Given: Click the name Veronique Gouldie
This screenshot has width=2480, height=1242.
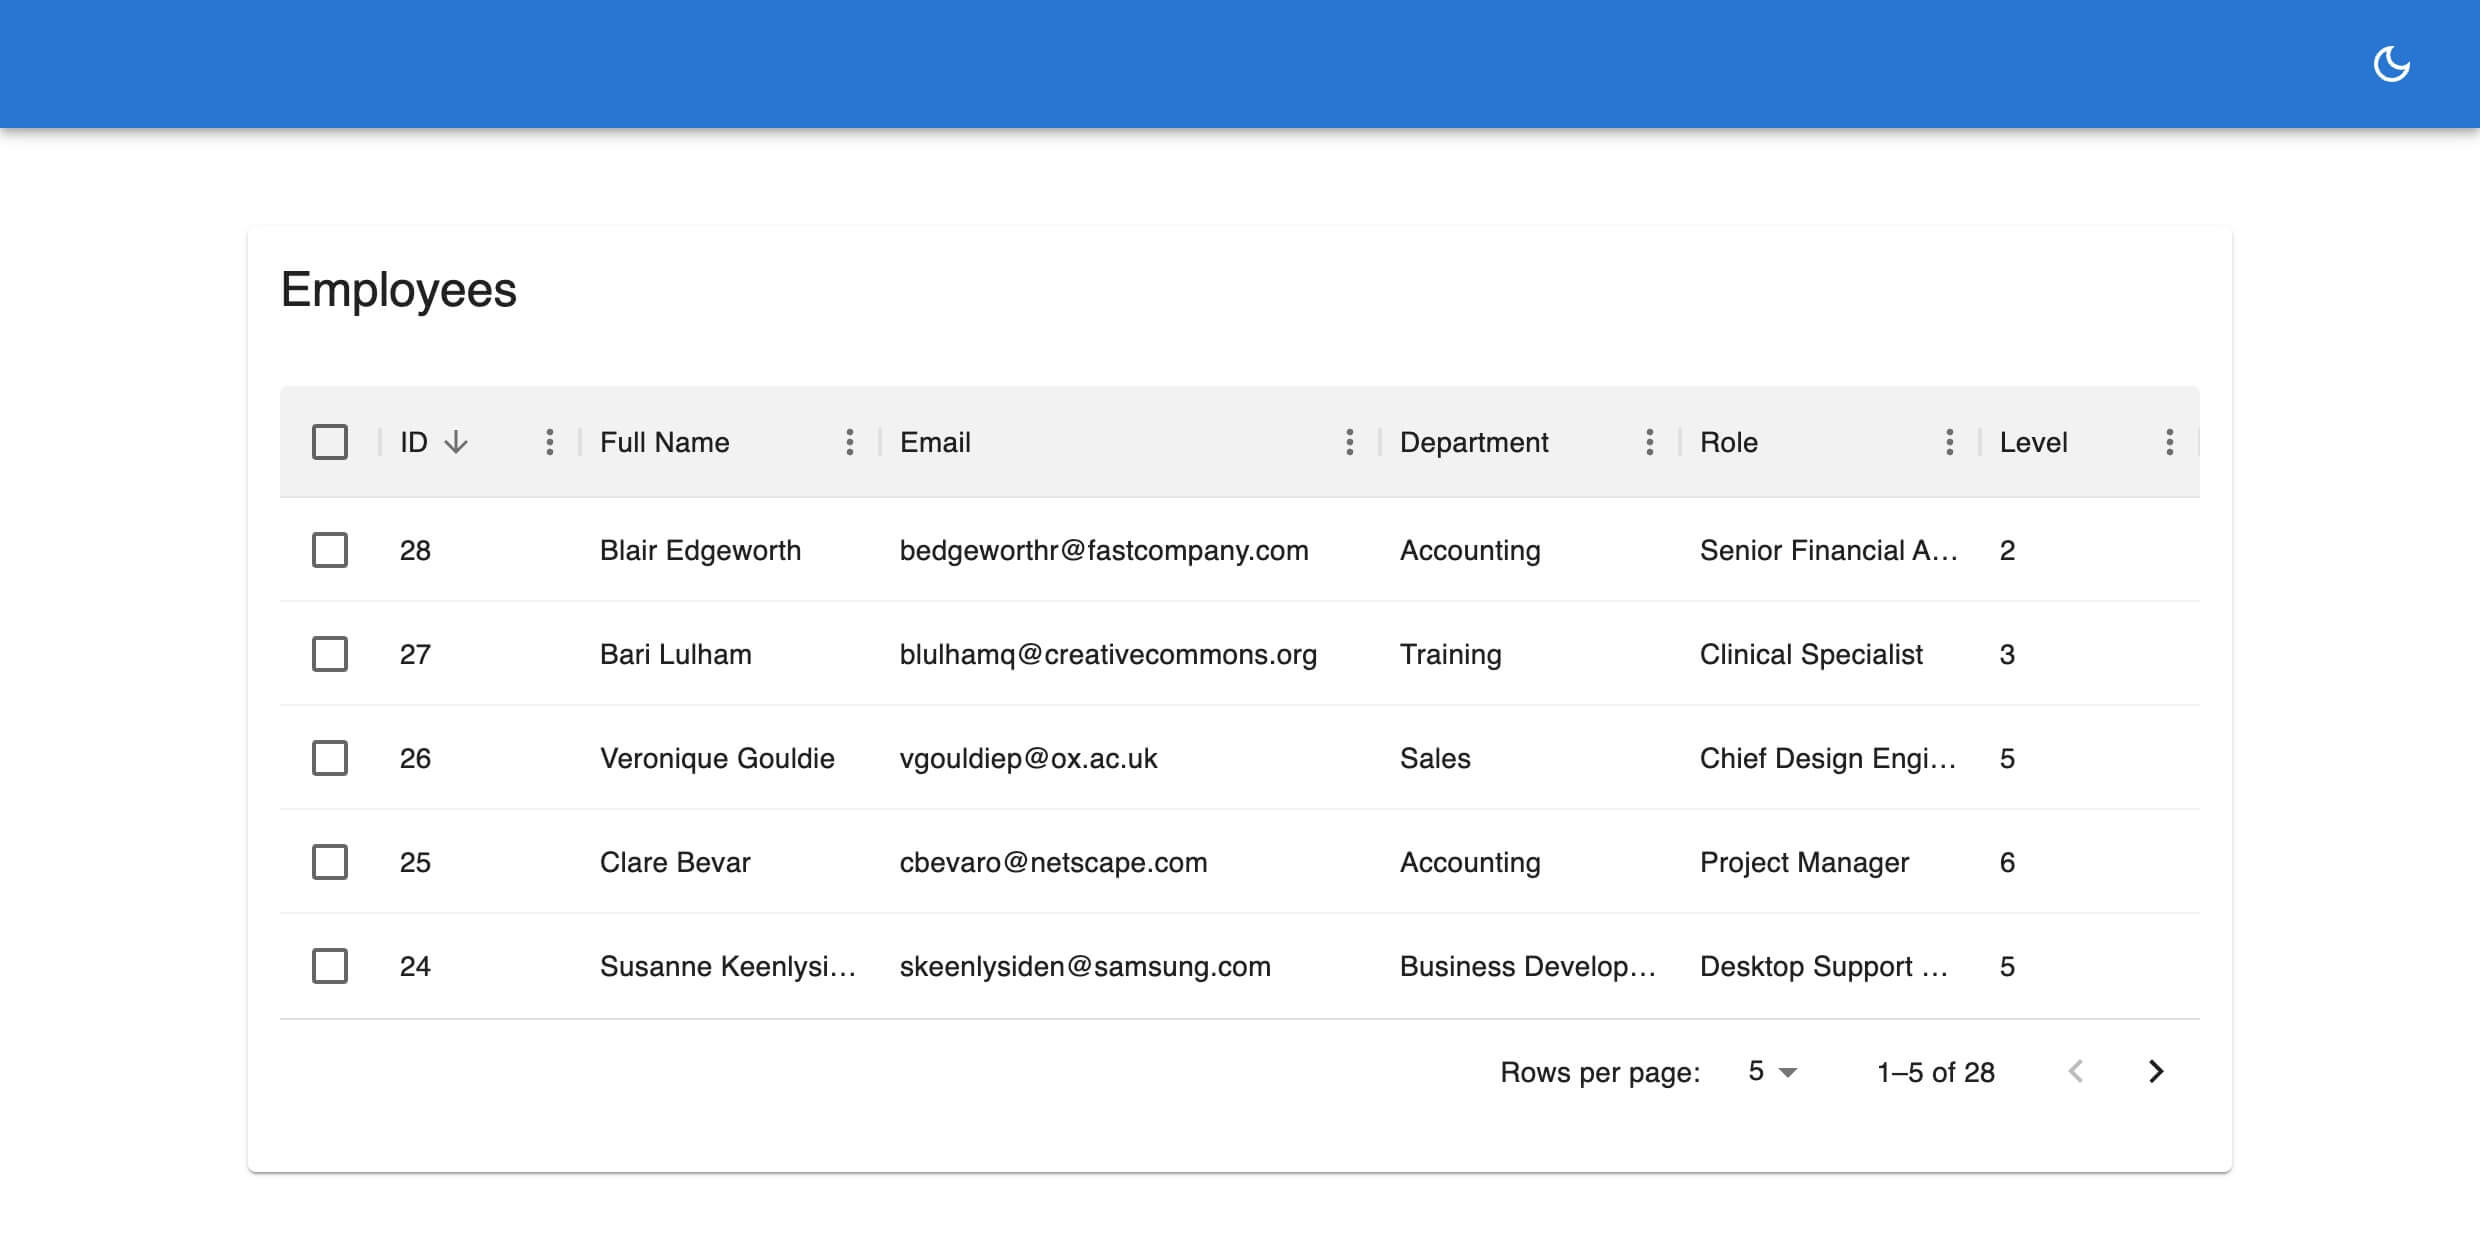Looking at the screenshot, I should (x=717, y=758).
